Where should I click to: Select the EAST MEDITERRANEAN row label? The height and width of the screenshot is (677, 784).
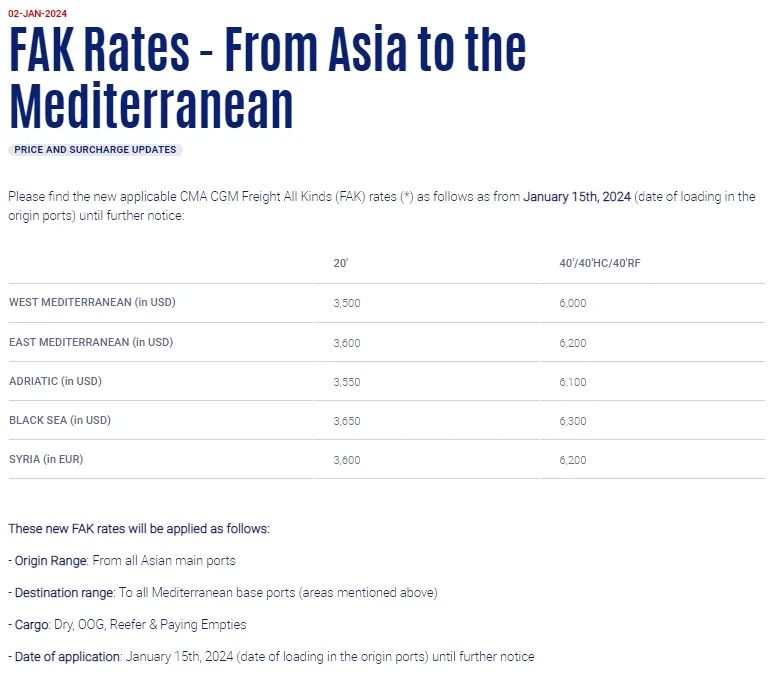coord(91,342)
